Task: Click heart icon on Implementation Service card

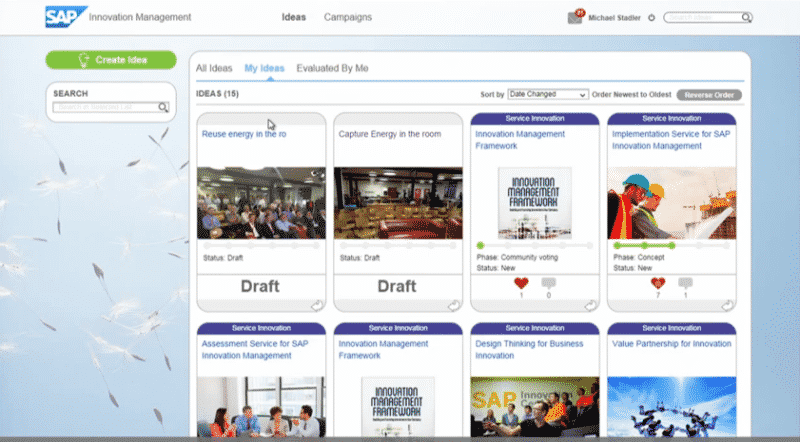Action: (657, 283)
